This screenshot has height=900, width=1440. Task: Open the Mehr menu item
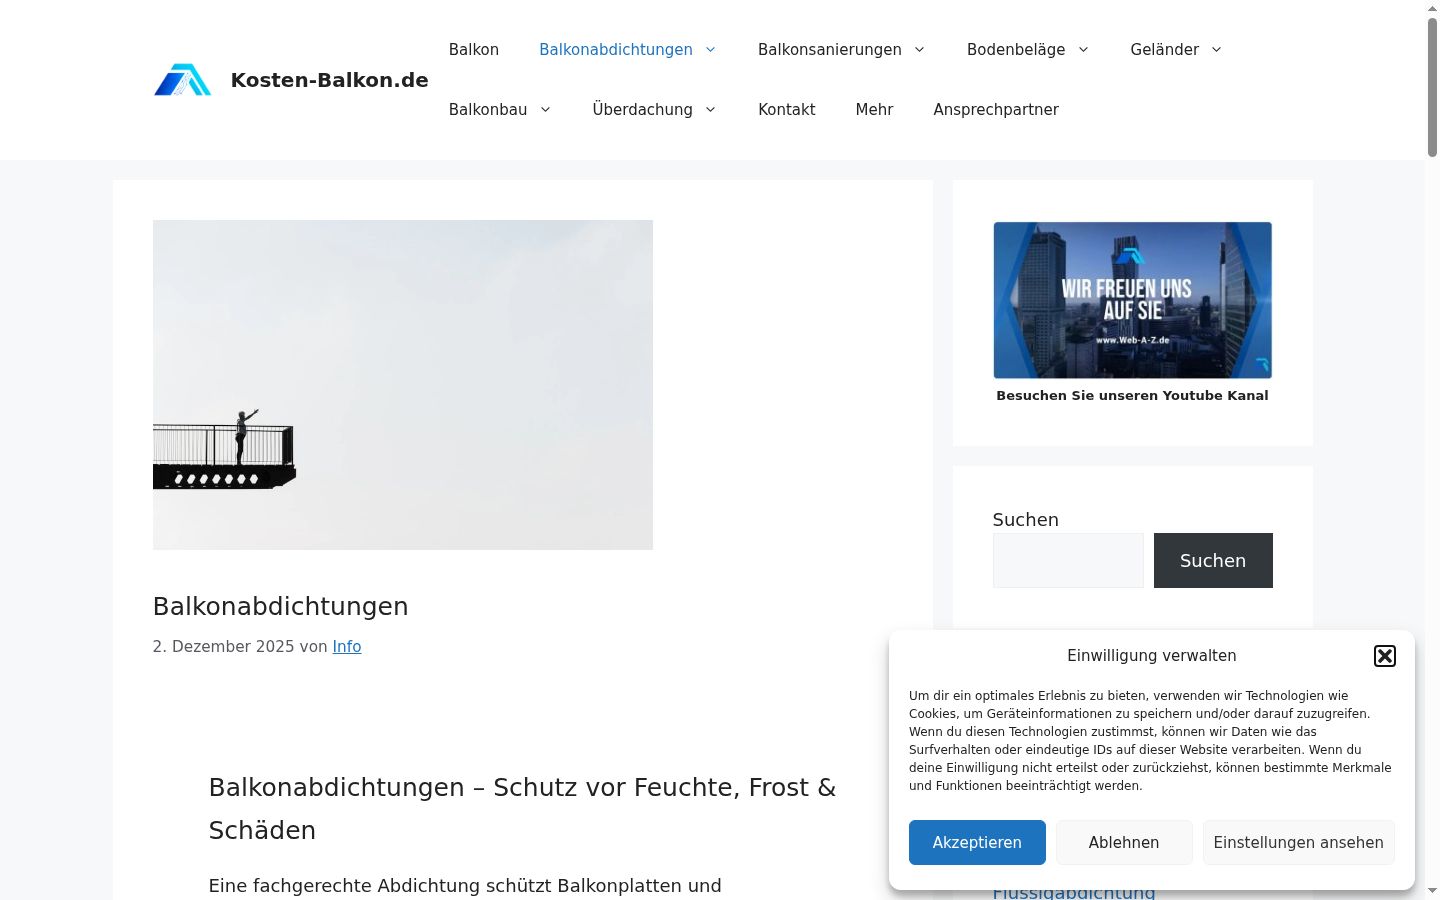point(874,109)
